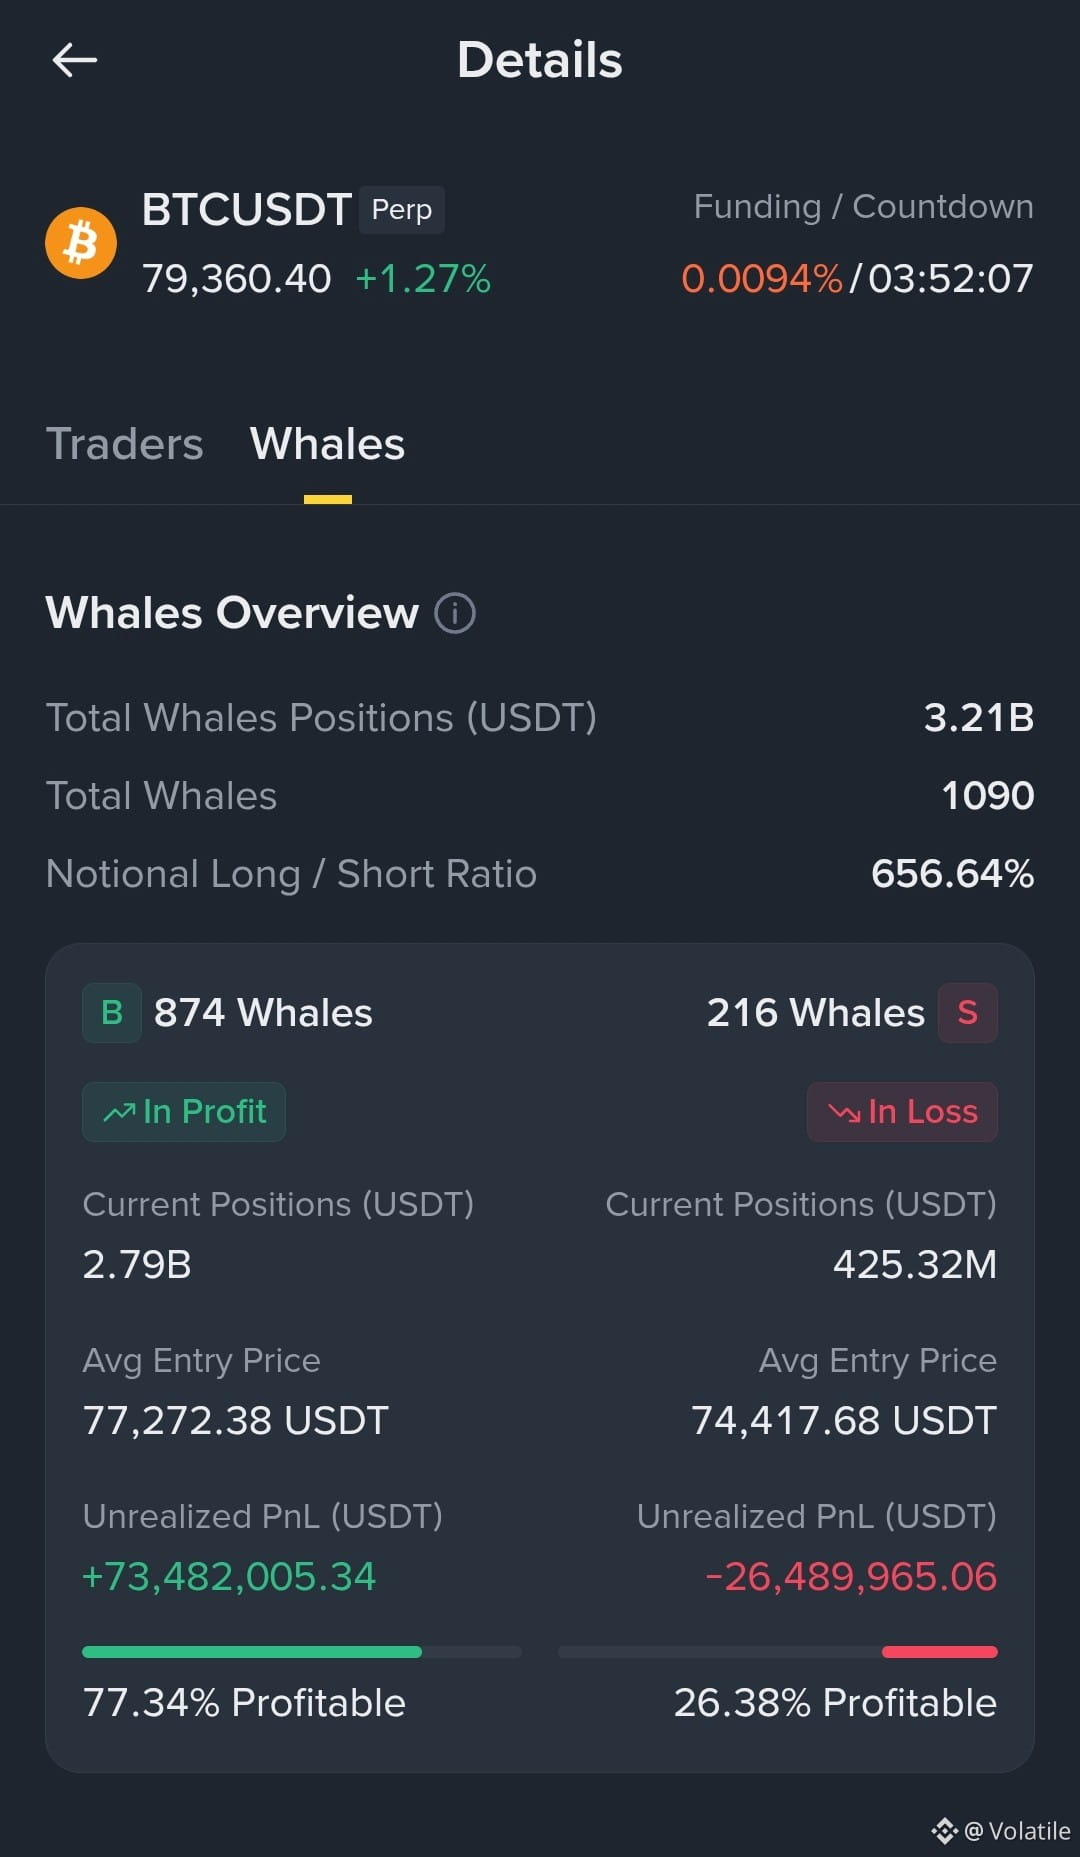
Task: Select the In Loss trend-down tag
Action: (902, 1112)
